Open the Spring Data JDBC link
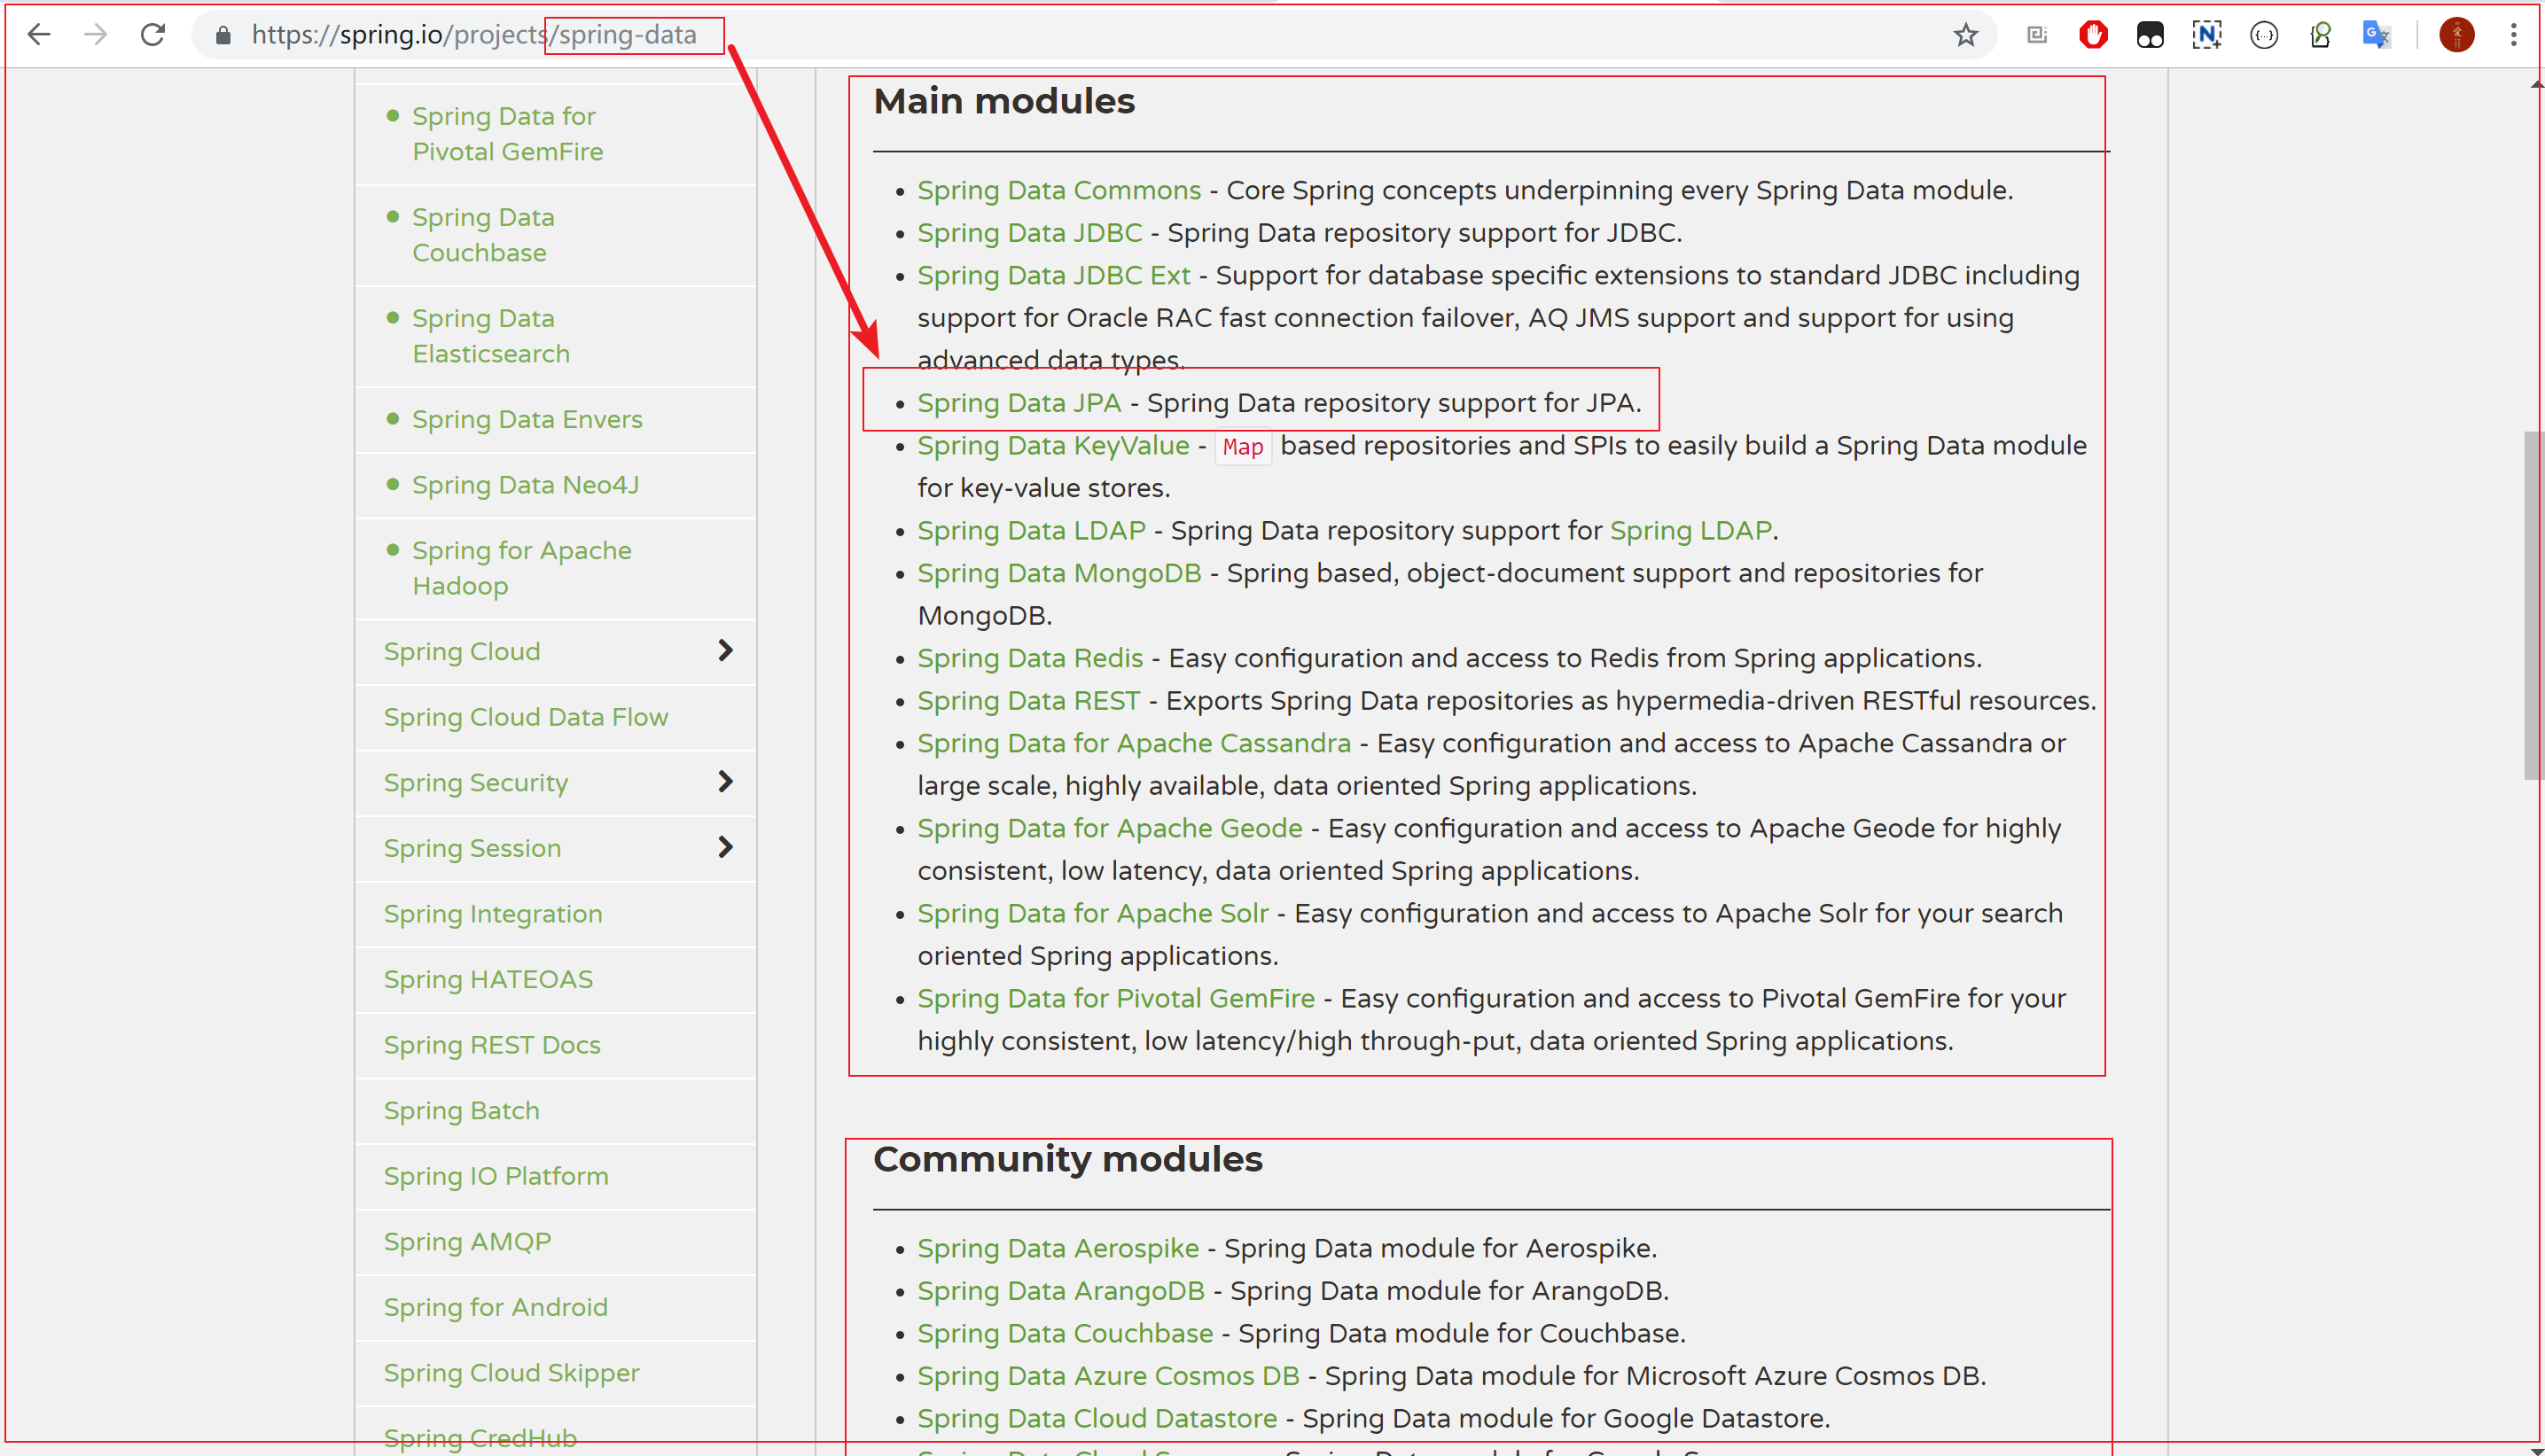Image resolution: width=2545 pixels, height=1456 pixels. tap(1029, 233)
